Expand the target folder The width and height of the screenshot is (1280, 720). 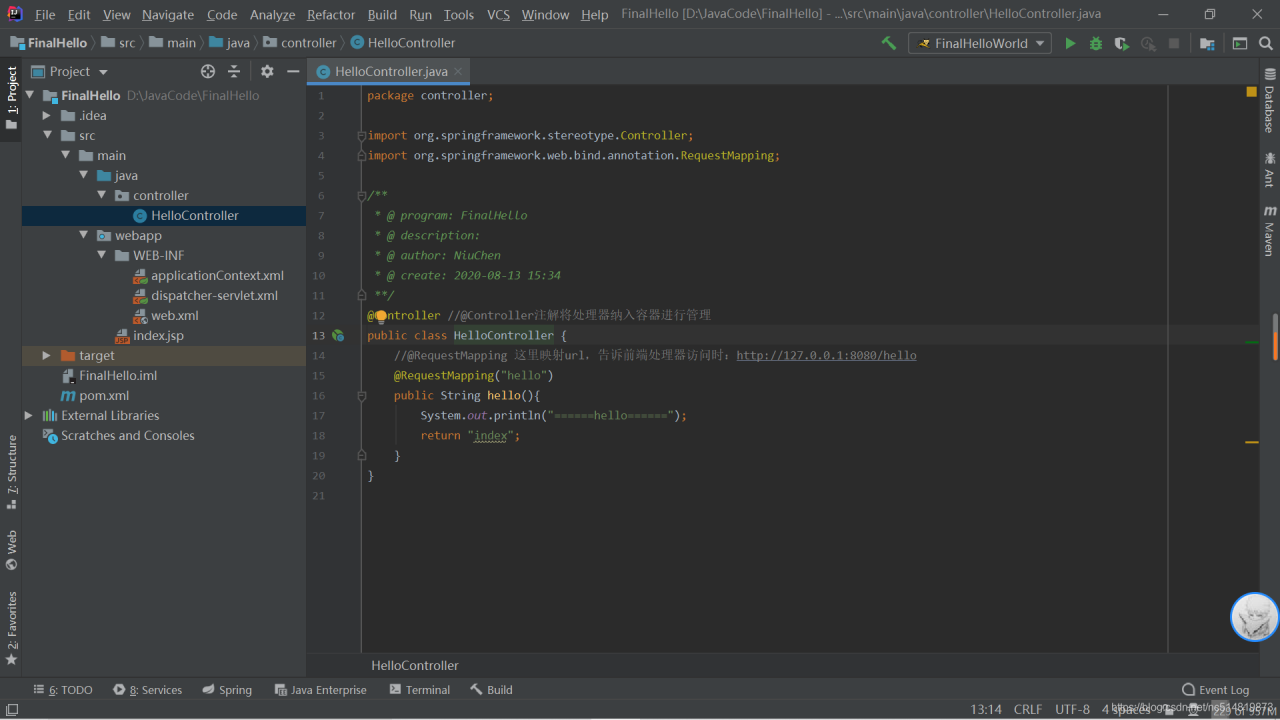pos(46,355)
